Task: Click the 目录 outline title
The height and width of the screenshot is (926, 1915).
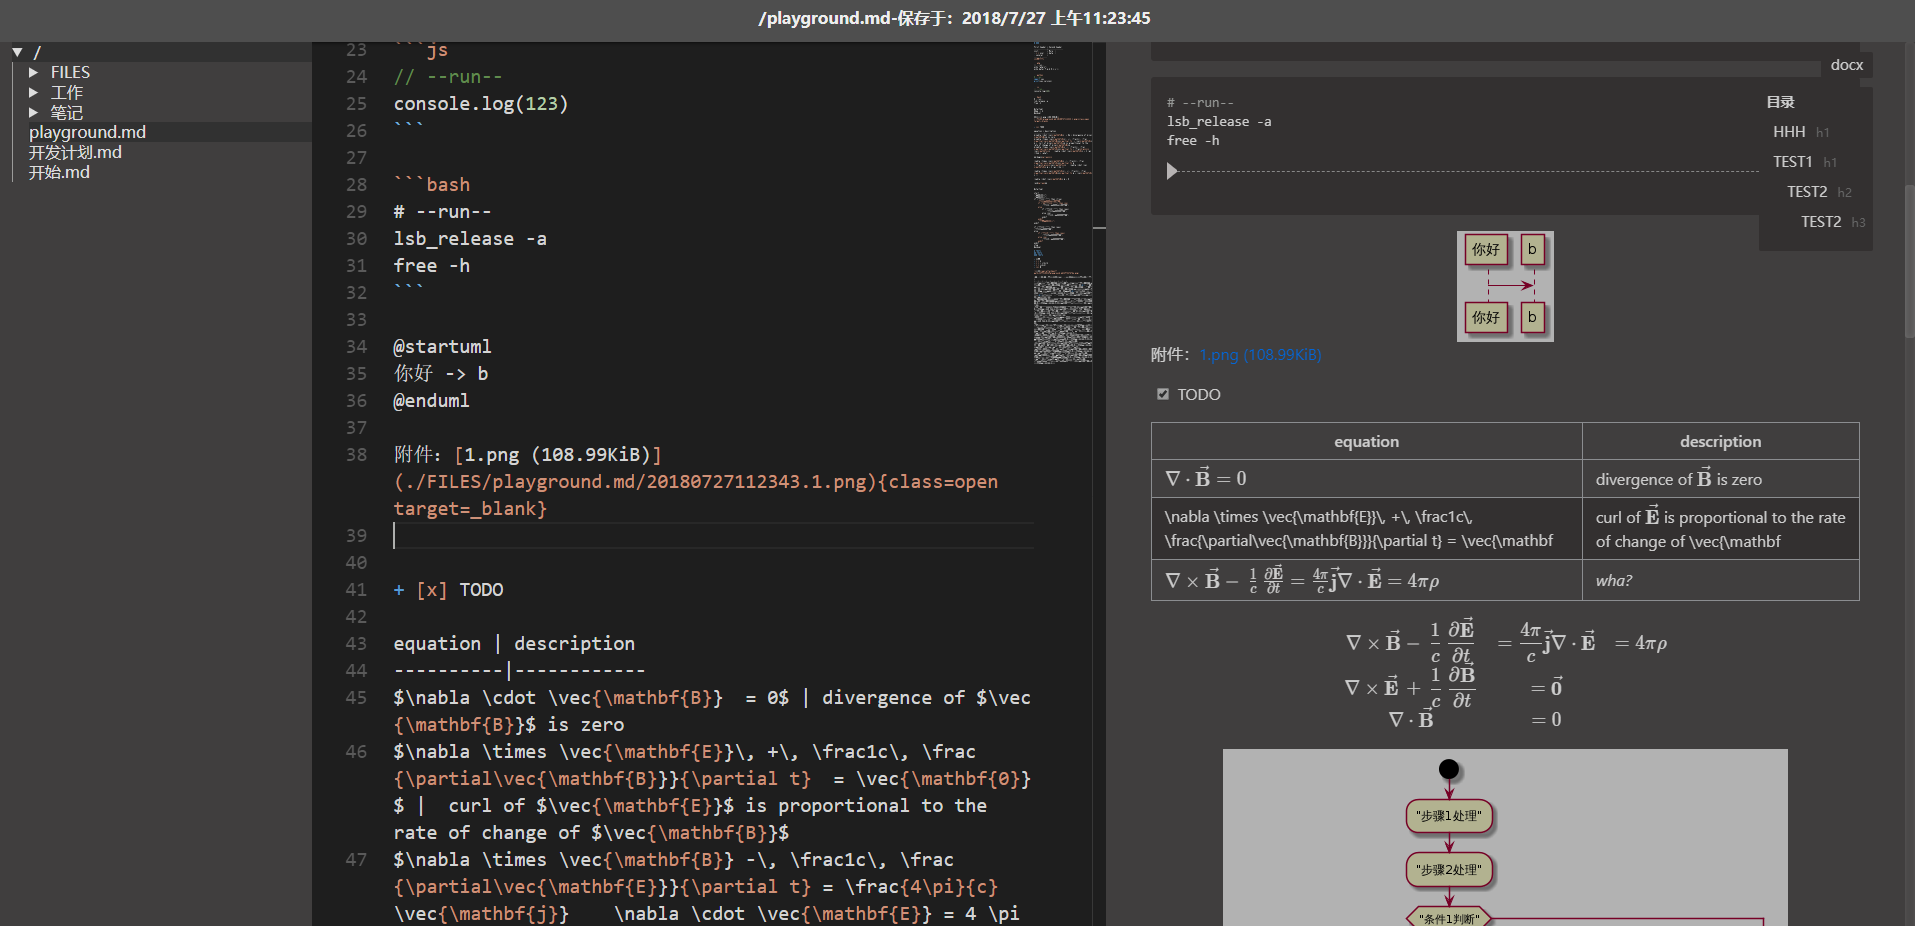Action: (1780, 102)
